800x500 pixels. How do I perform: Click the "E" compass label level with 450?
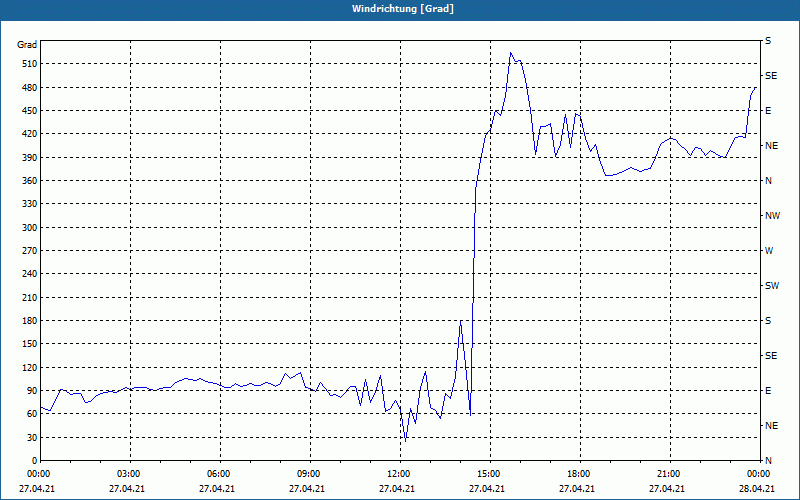coord(768,111)
